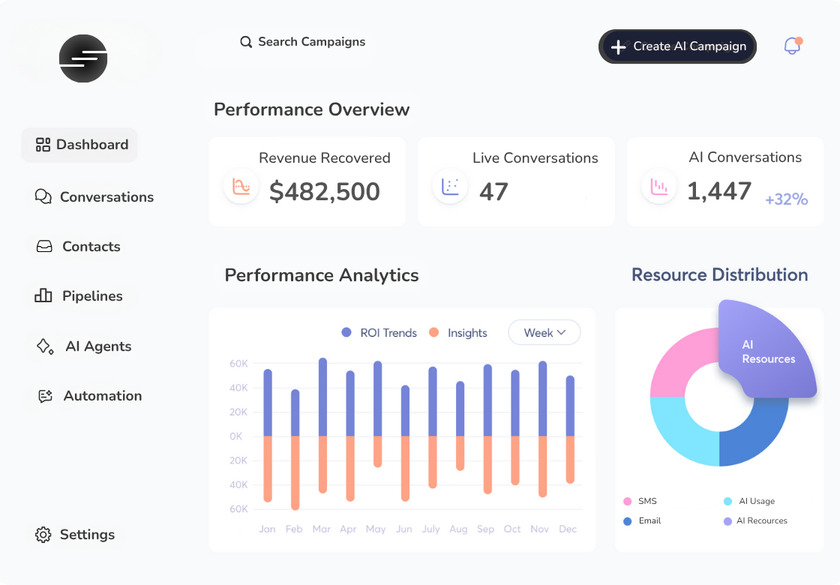Click the upper 60K axis label
This screenshot has width=840, height=585.
[x=238, y=364]
